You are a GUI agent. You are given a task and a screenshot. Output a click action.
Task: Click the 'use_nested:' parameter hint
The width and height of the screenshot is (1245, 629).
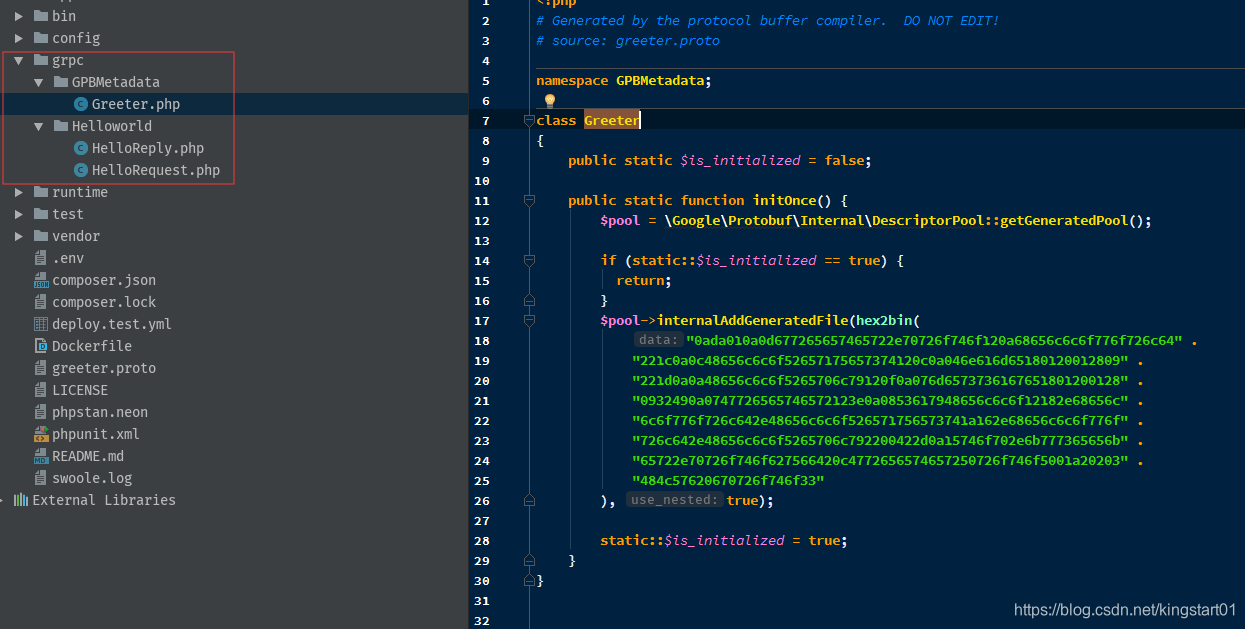click(675, 500)
